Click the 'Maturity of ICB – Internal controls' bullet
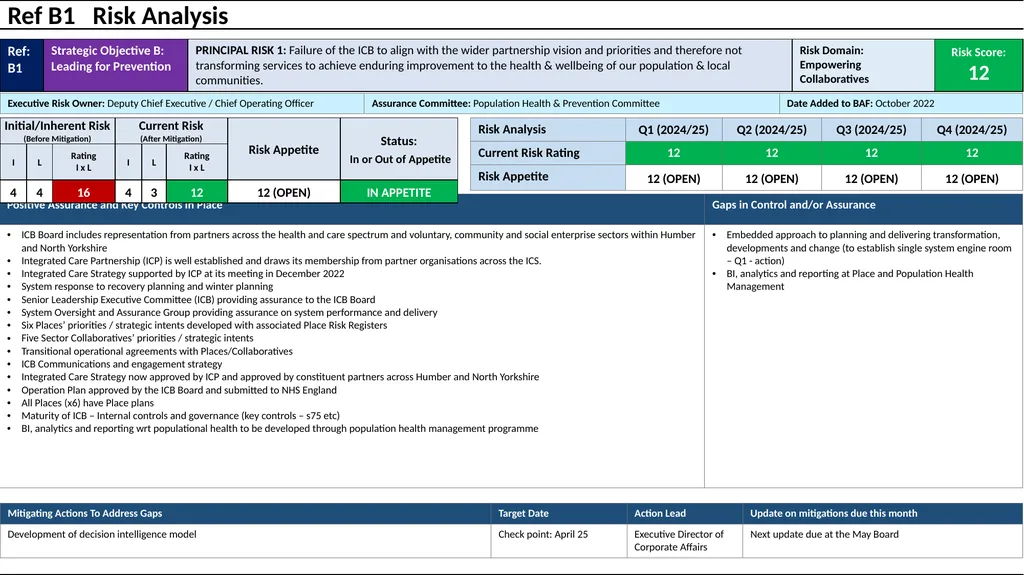The width and height of the screenshot is (1024, 575). (180, 416)
